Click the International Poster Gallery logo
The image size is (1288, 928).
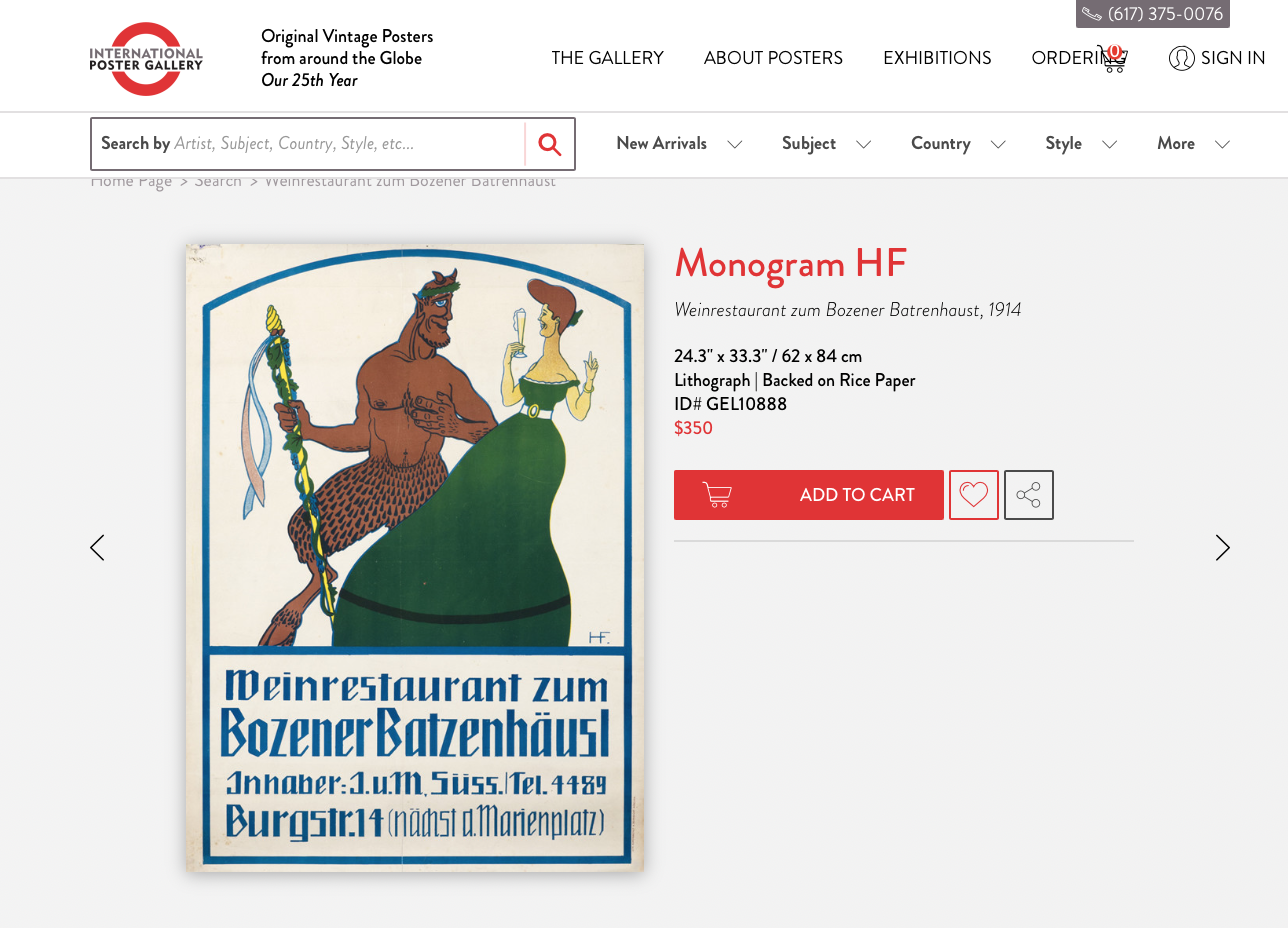pos(146,58)
